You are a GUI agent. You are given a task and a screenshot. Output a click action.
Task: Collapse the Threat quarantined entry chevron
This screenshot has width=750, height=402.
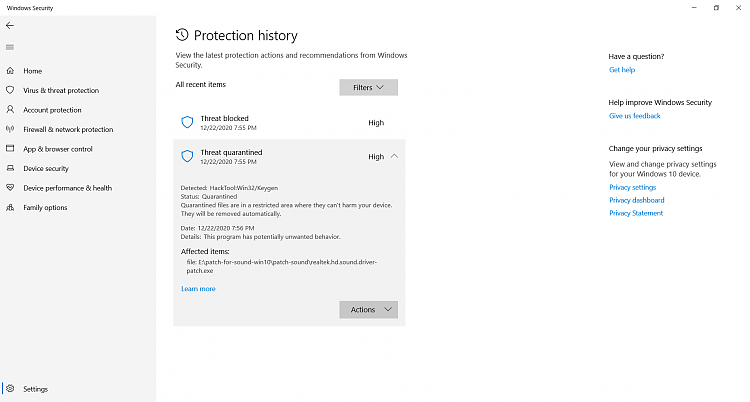tap(394, 156)
